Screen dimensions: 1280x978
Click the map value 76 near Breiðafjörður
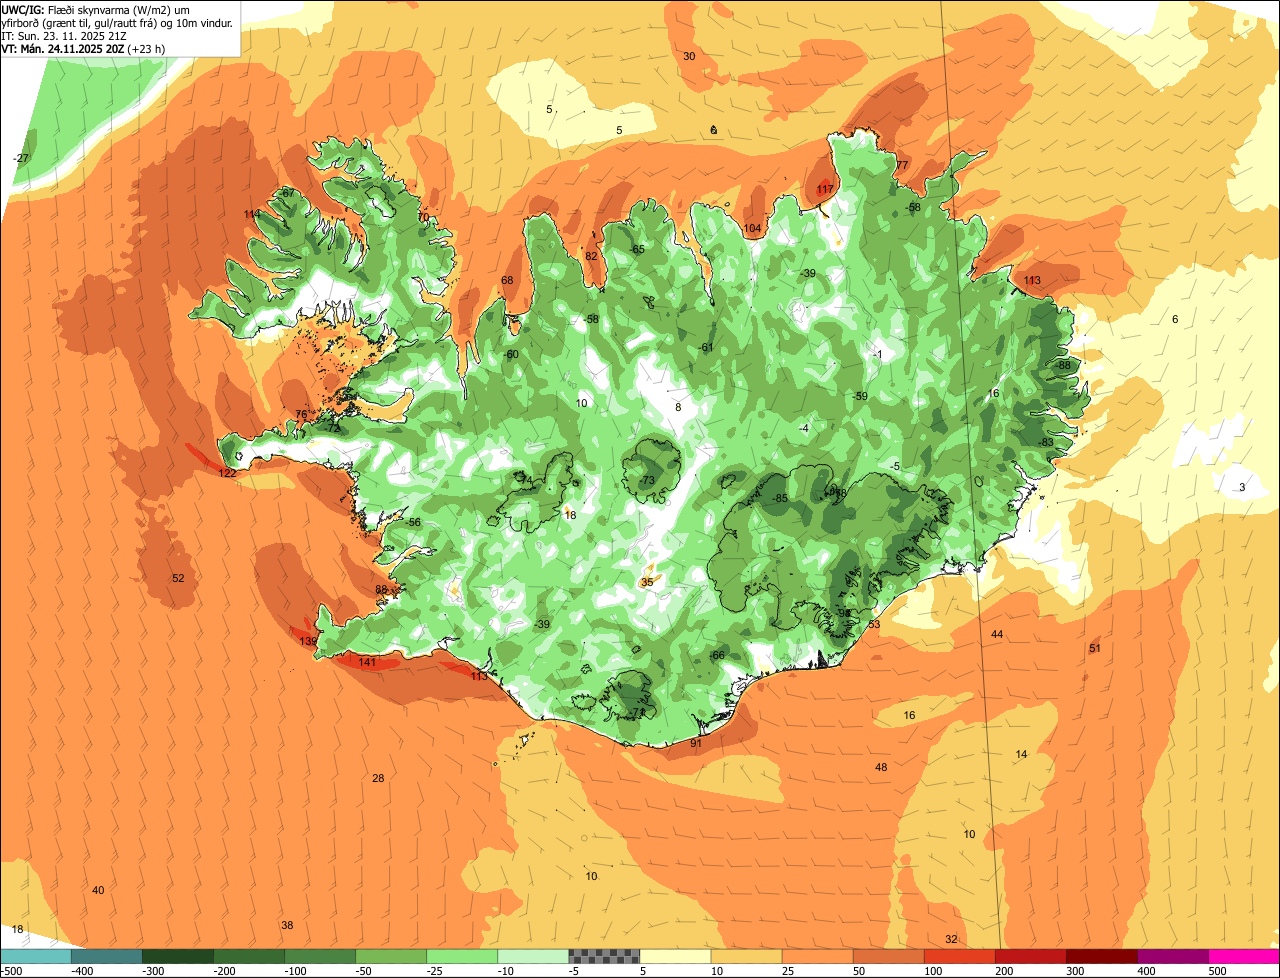302,414
